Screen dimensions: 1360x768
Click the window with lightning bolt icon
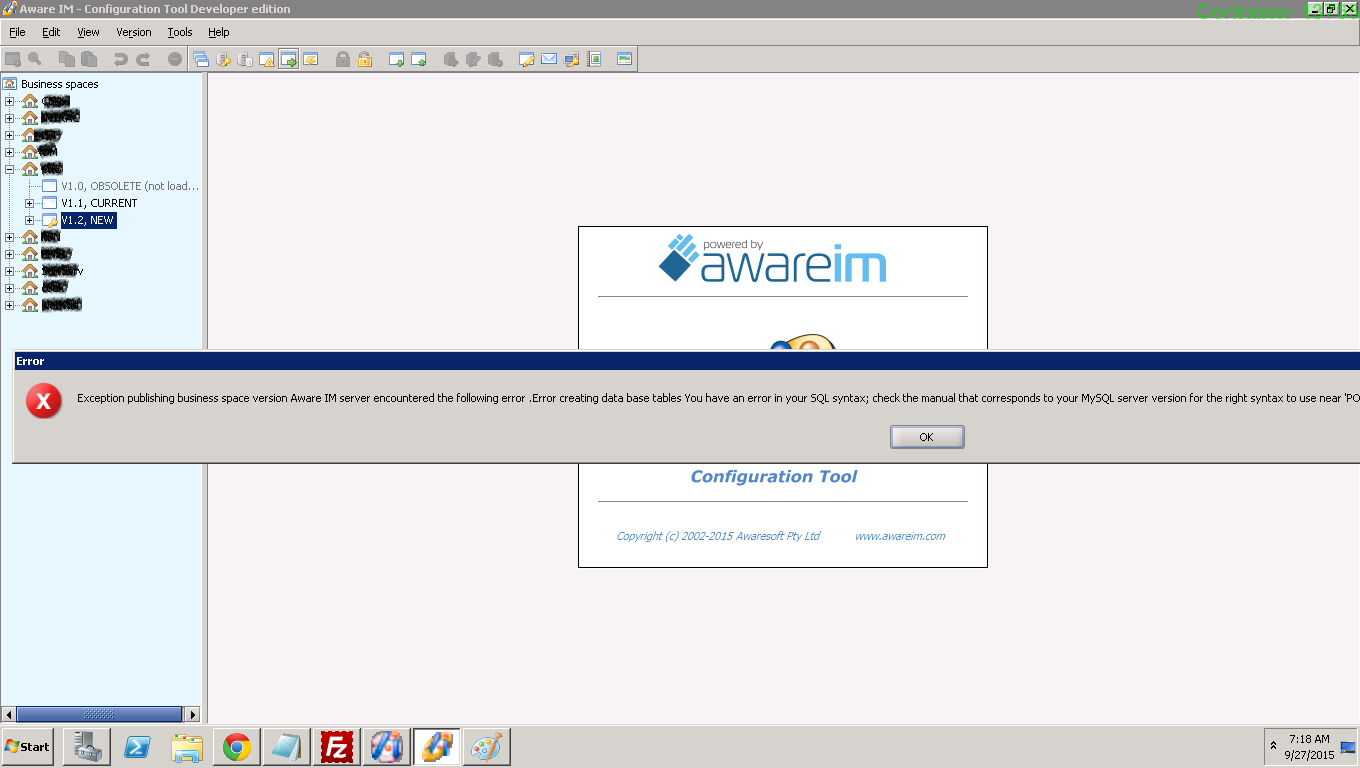tap(311, 59)
